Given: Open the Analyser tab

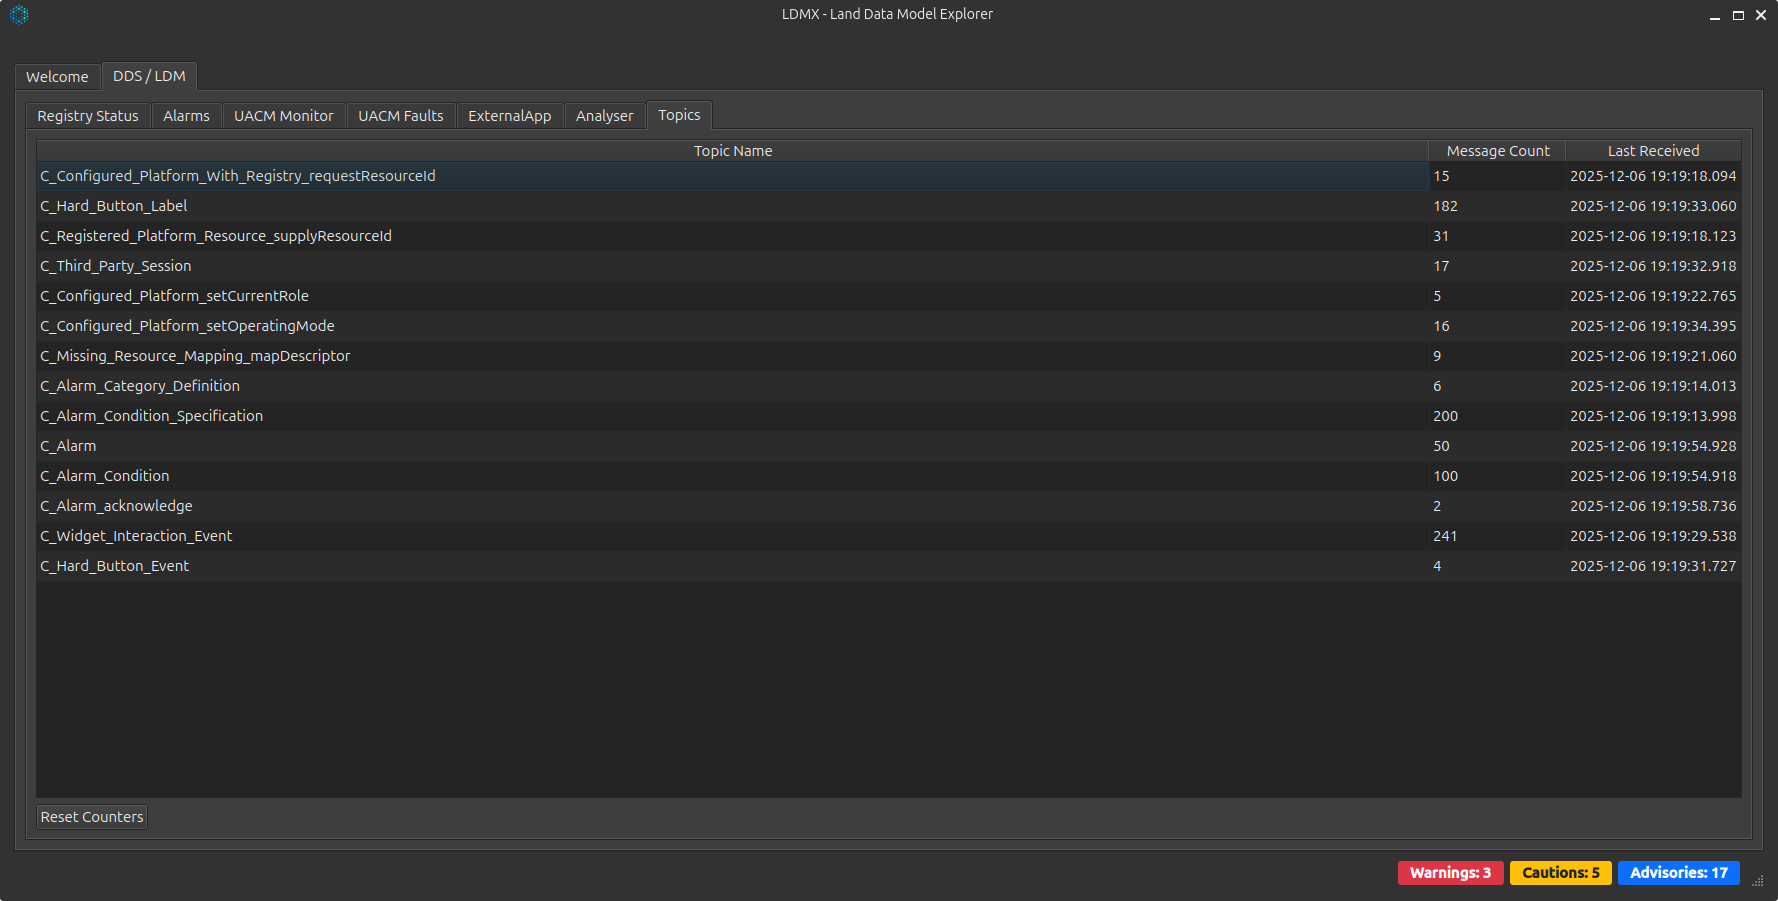Looking at the screenshot, I should coord(604,115).
